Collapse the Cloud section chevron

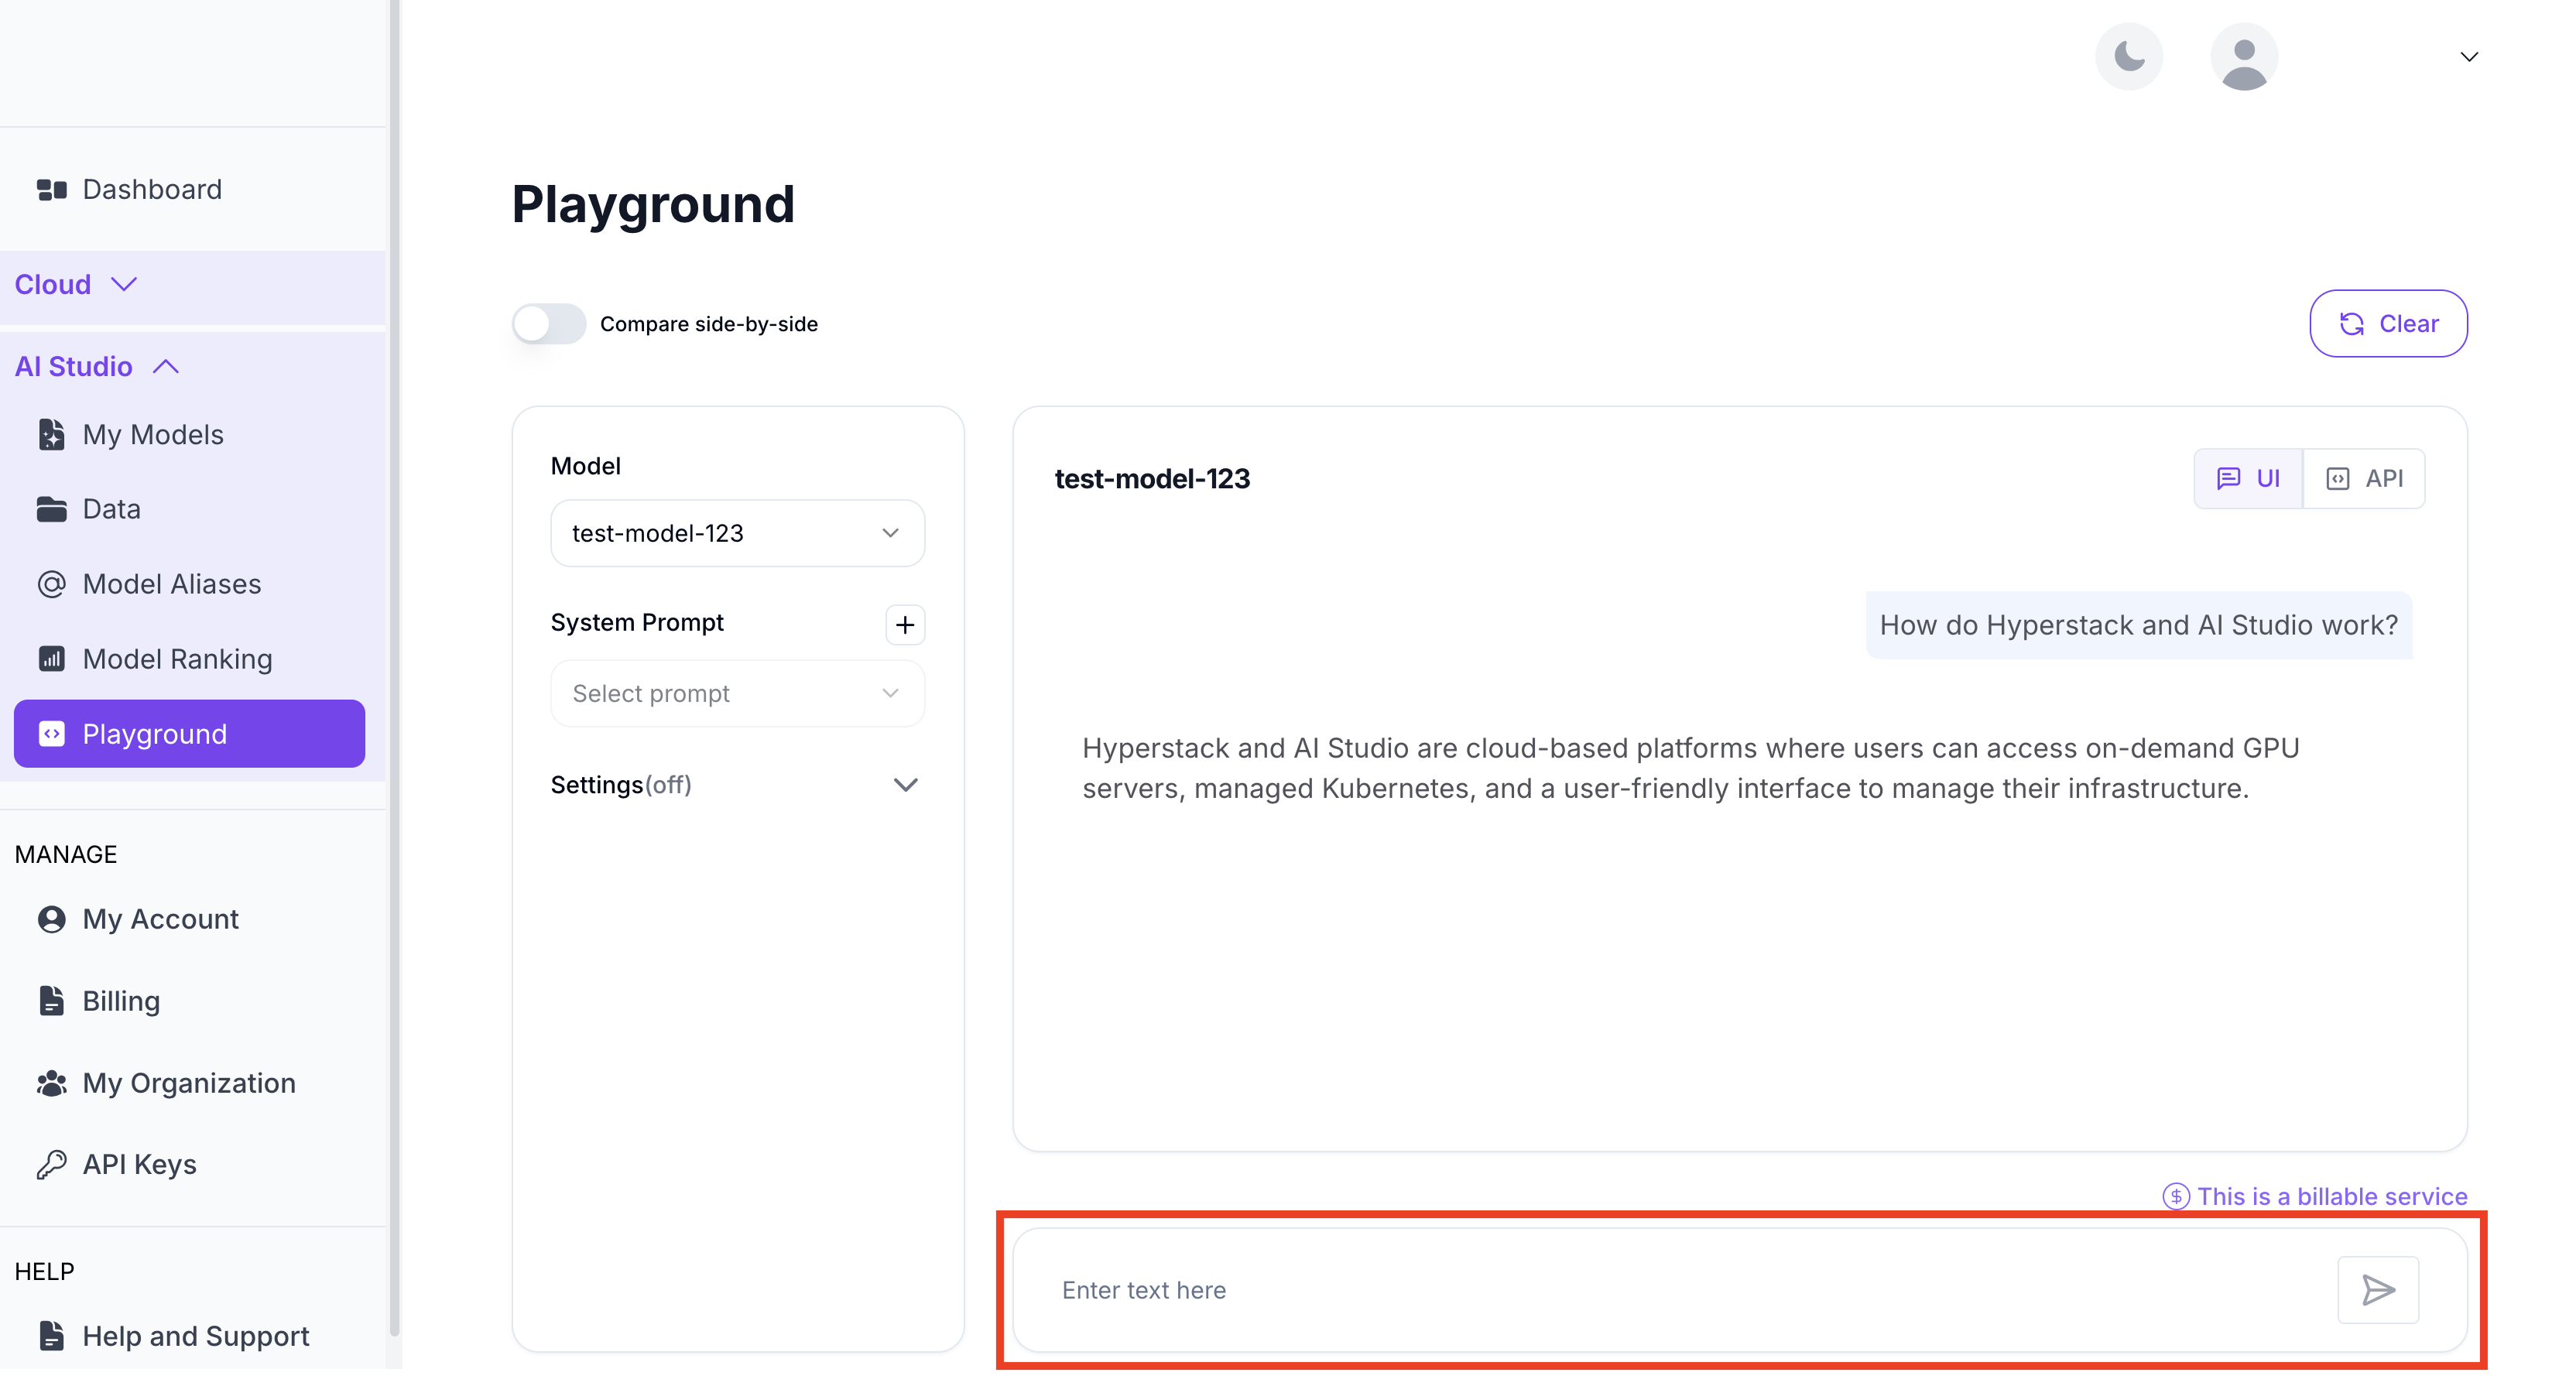tap(124, 285)
